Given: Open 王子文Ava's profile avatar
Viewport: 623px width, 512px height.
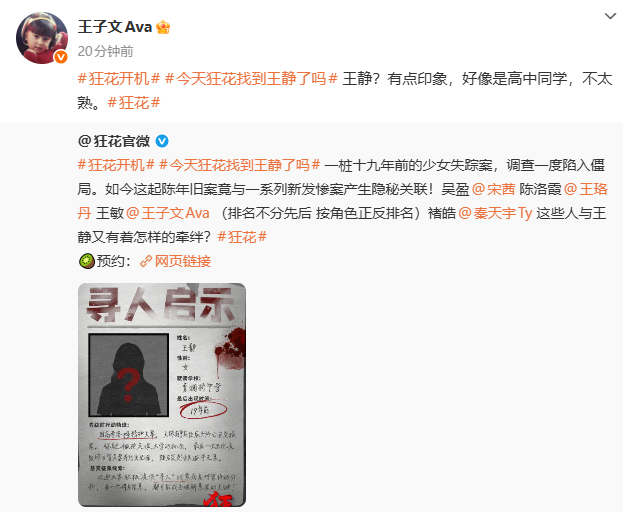Looking at the screenshot, I should 42,38.
